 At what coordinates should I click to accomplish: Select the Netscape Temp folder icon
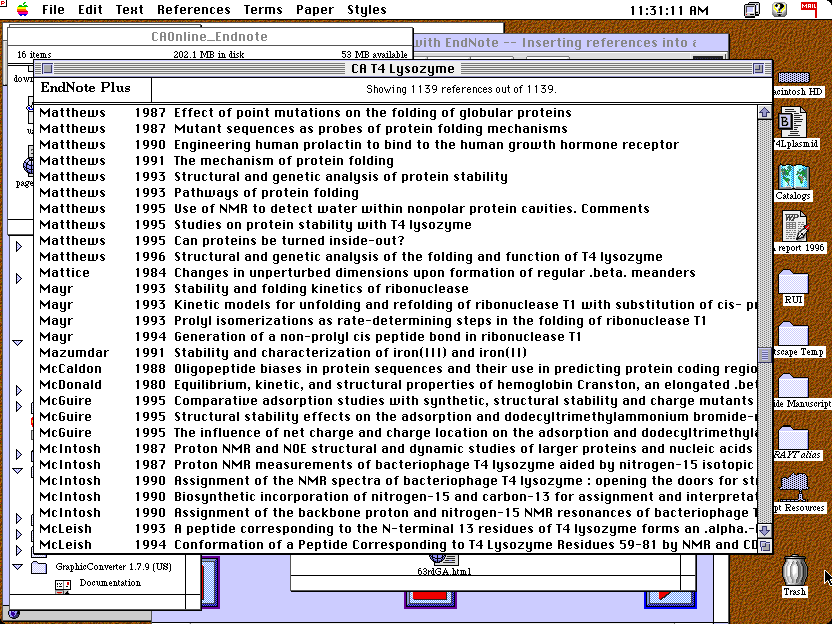[793, 334]
